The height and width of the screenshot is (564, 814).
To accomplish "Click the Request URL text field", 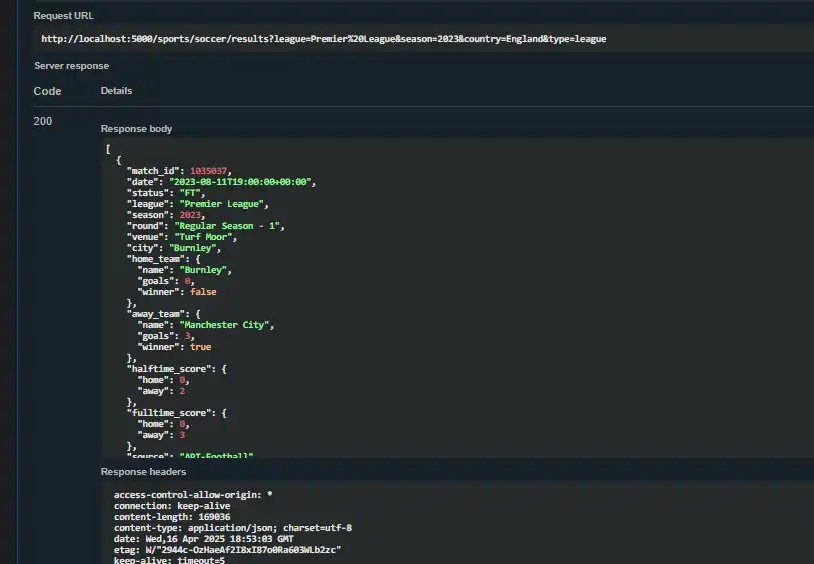I will point(323,39).
